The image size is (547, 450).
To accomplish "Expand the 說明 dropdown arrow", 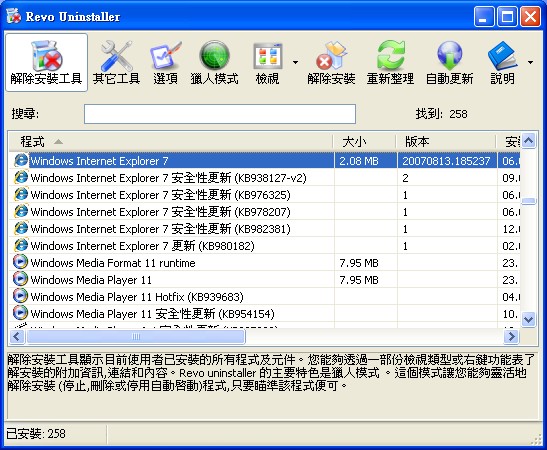I will [531, 62].
